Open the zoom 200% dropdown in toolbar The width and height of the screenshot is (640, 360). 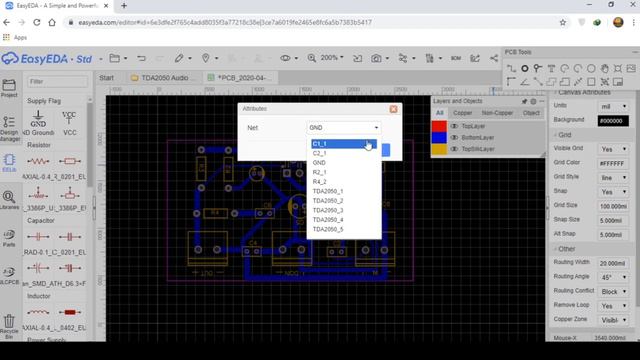(x=331, y=58)
